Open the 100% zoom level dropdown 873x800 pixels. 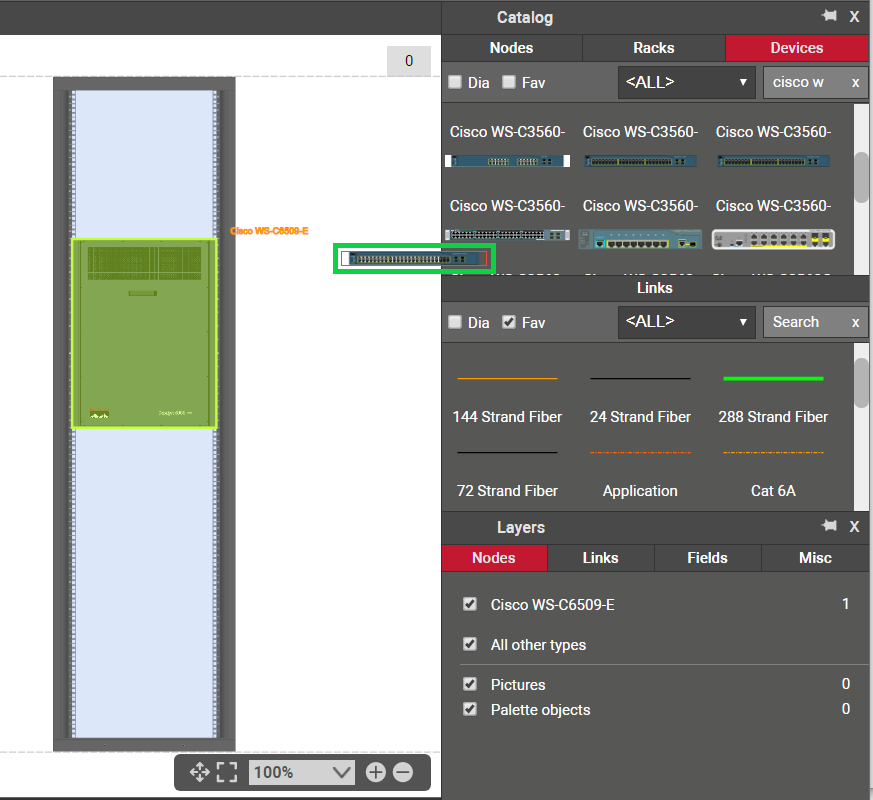[x=302, y=772]
